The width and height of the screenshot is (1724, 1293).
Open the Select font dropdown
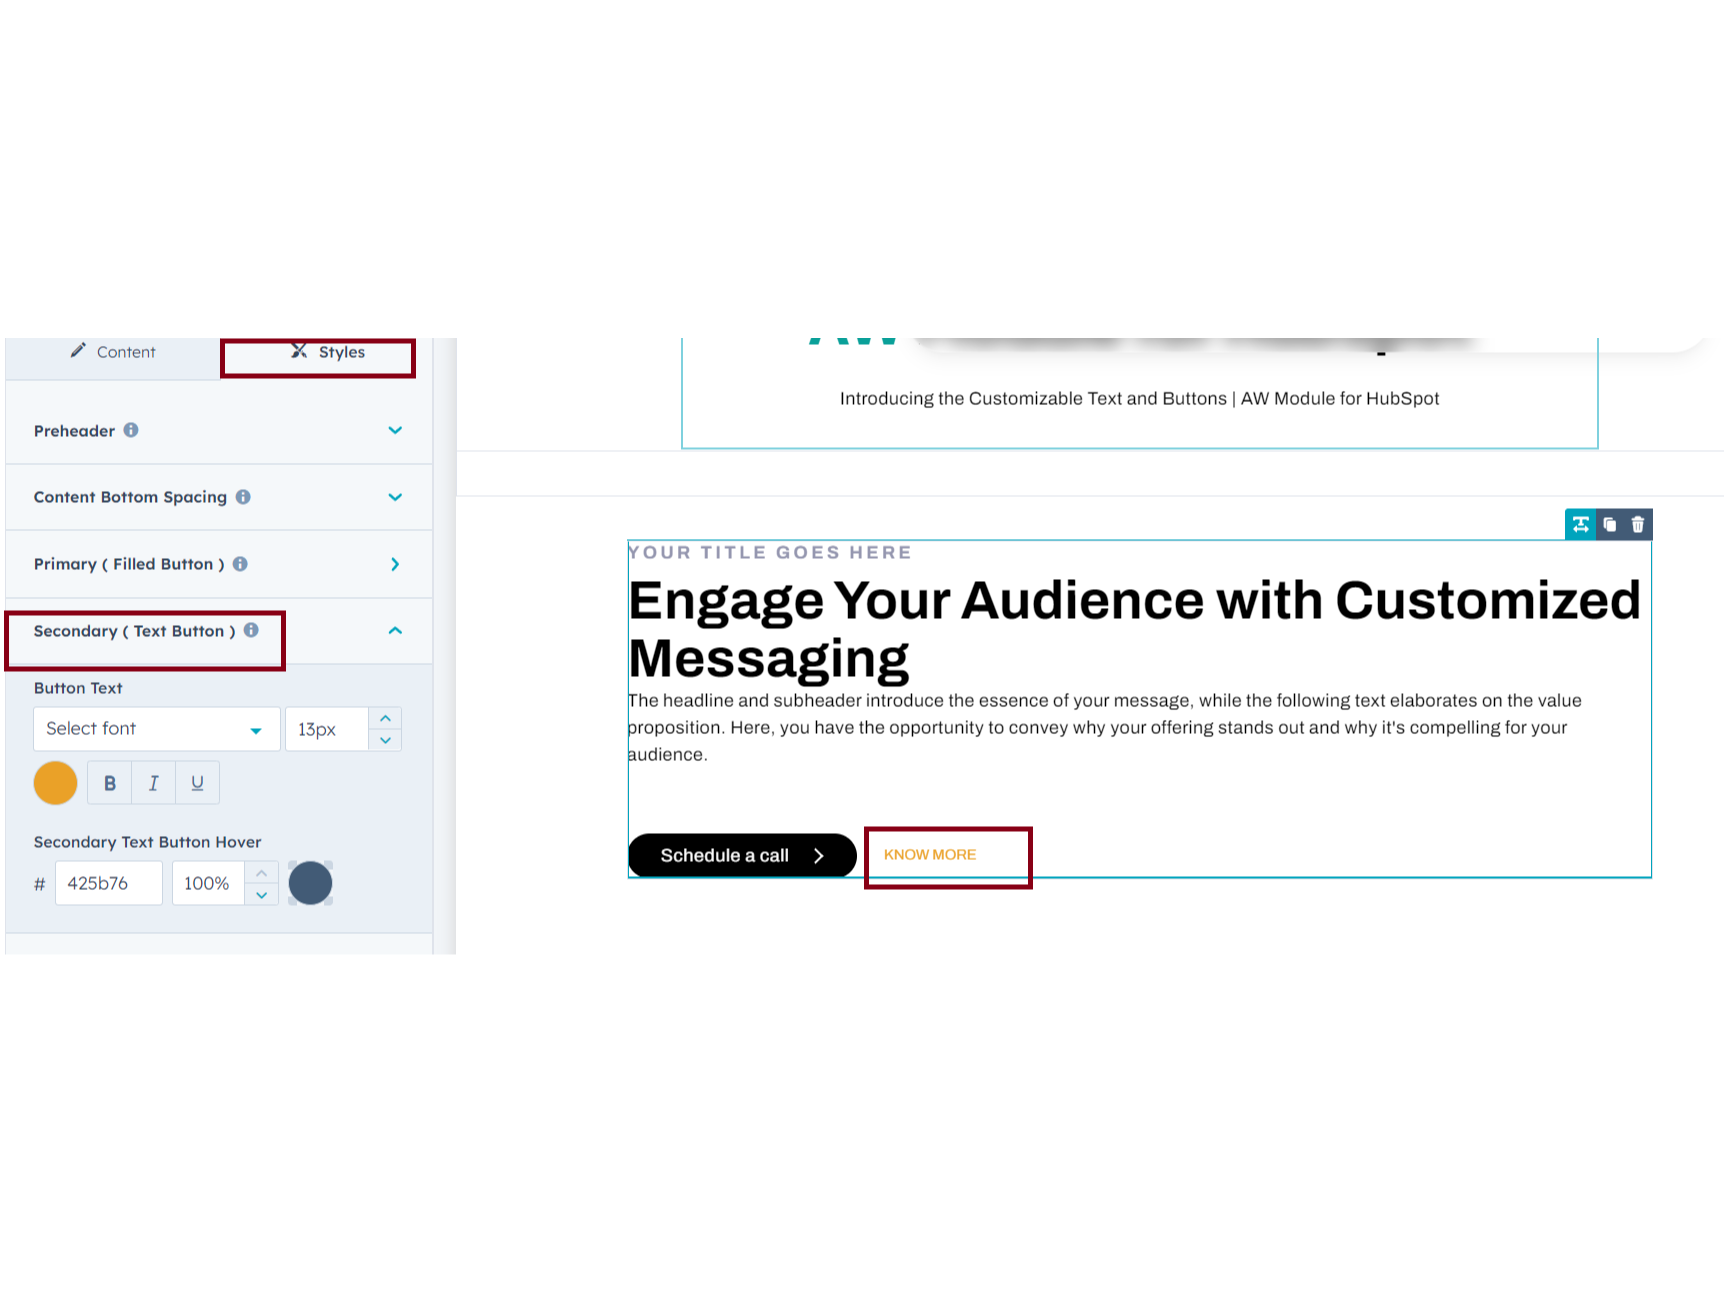[156, 729]
